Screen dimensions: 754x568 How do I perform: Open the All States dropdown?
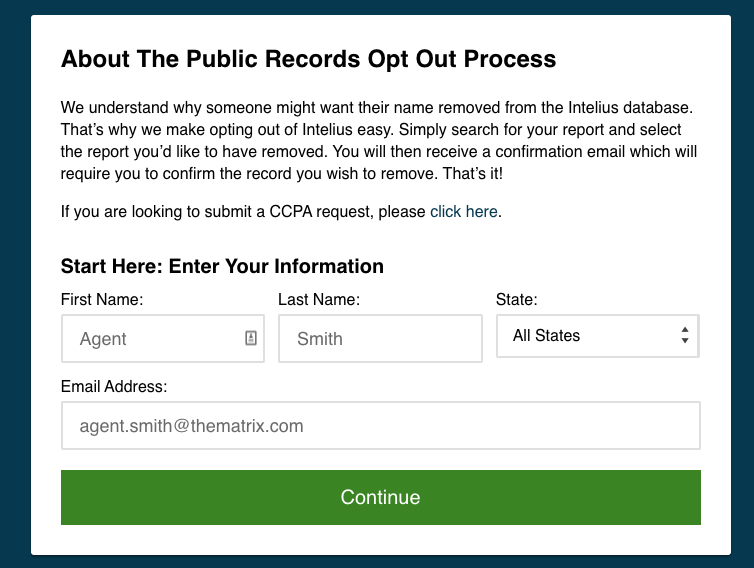point(598,336)
